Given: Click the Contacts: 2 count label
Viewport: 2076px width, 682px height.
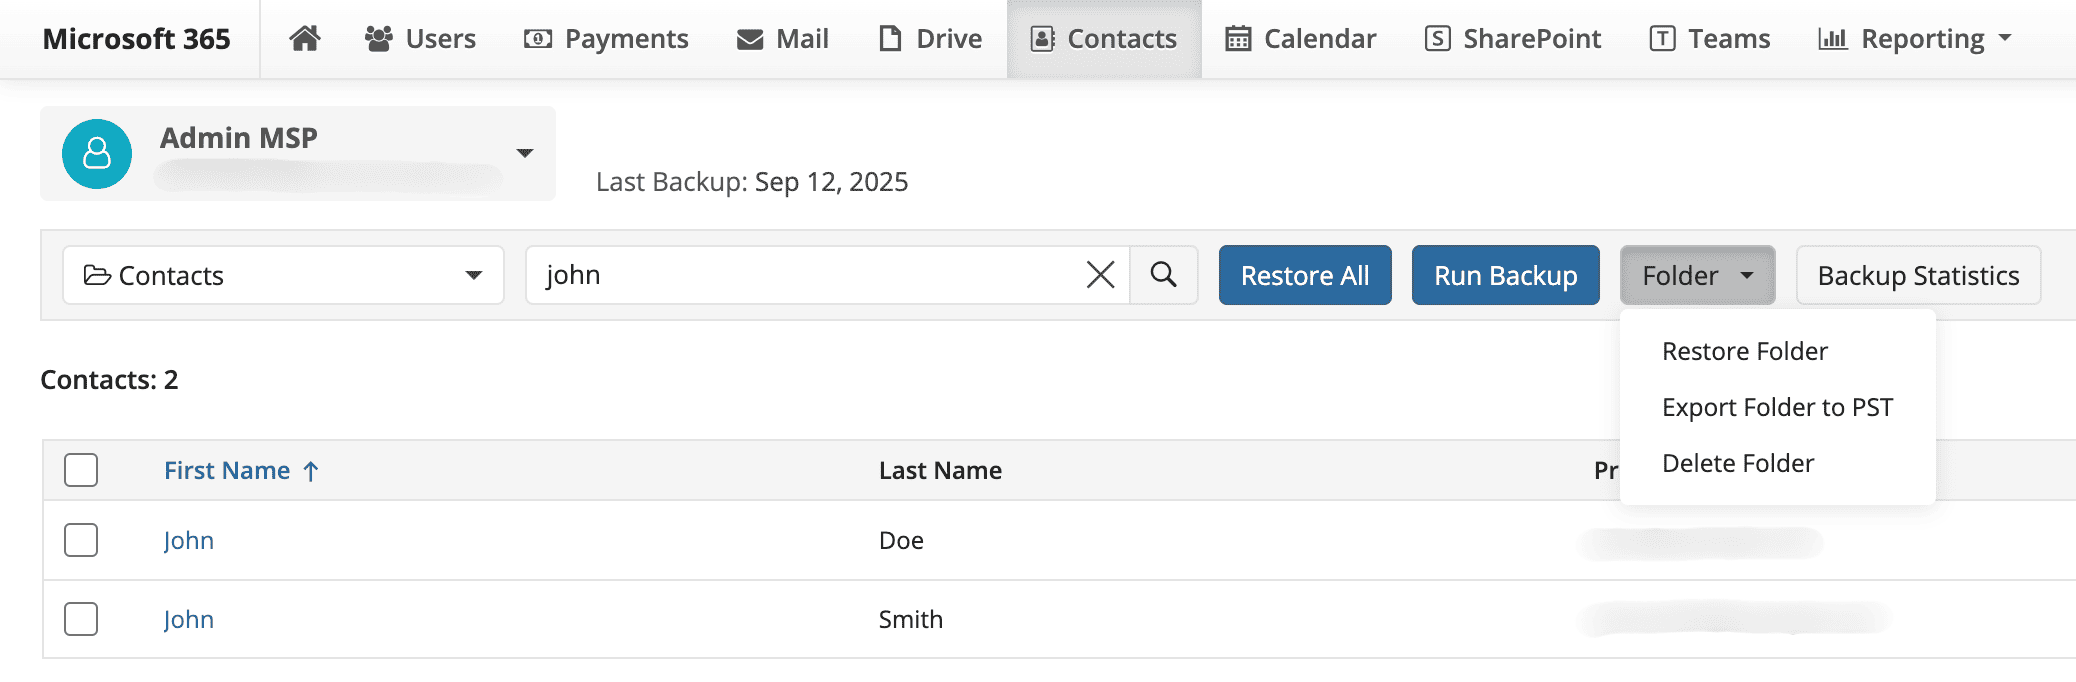Looking at the screenshot, I should pos(109,380).
